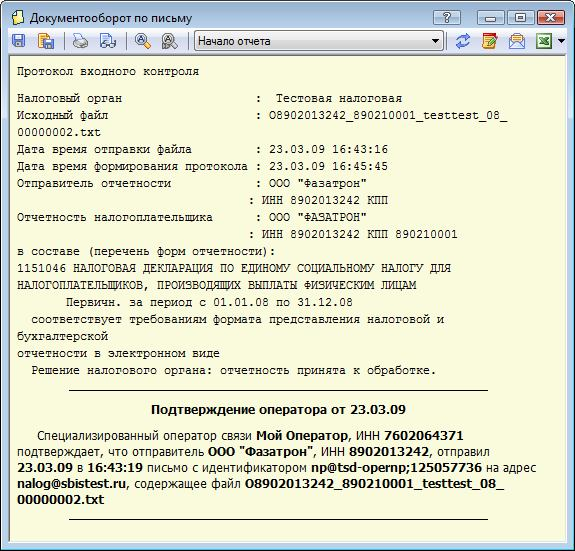Click the Save floppy disk icon
The height and width of the screenshot is (551, 575).
pos(19,41)
